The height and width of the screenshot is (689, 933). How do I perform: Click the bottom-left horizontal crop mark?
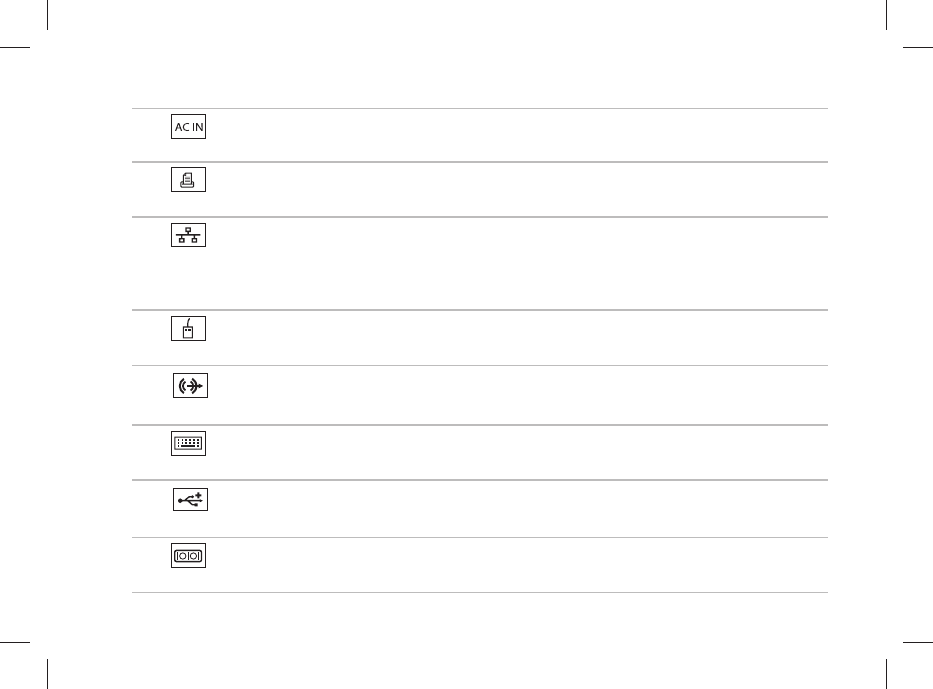(15, 642)
